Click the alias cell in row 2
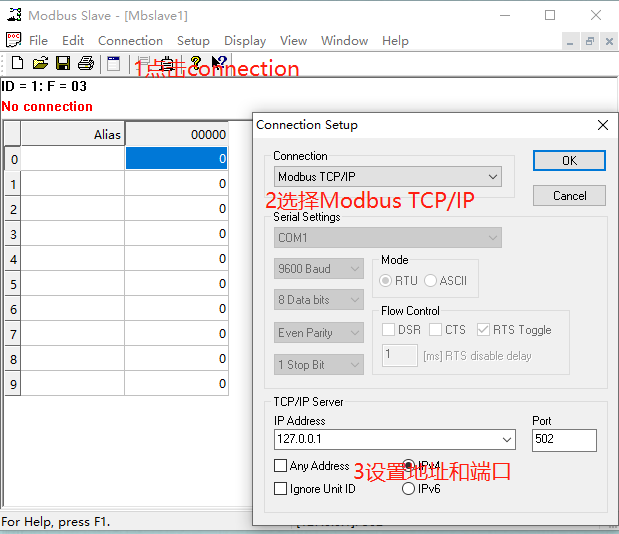The width and height of the screenshot is (619, 534). pyautogui.click(x=73, y=209)
